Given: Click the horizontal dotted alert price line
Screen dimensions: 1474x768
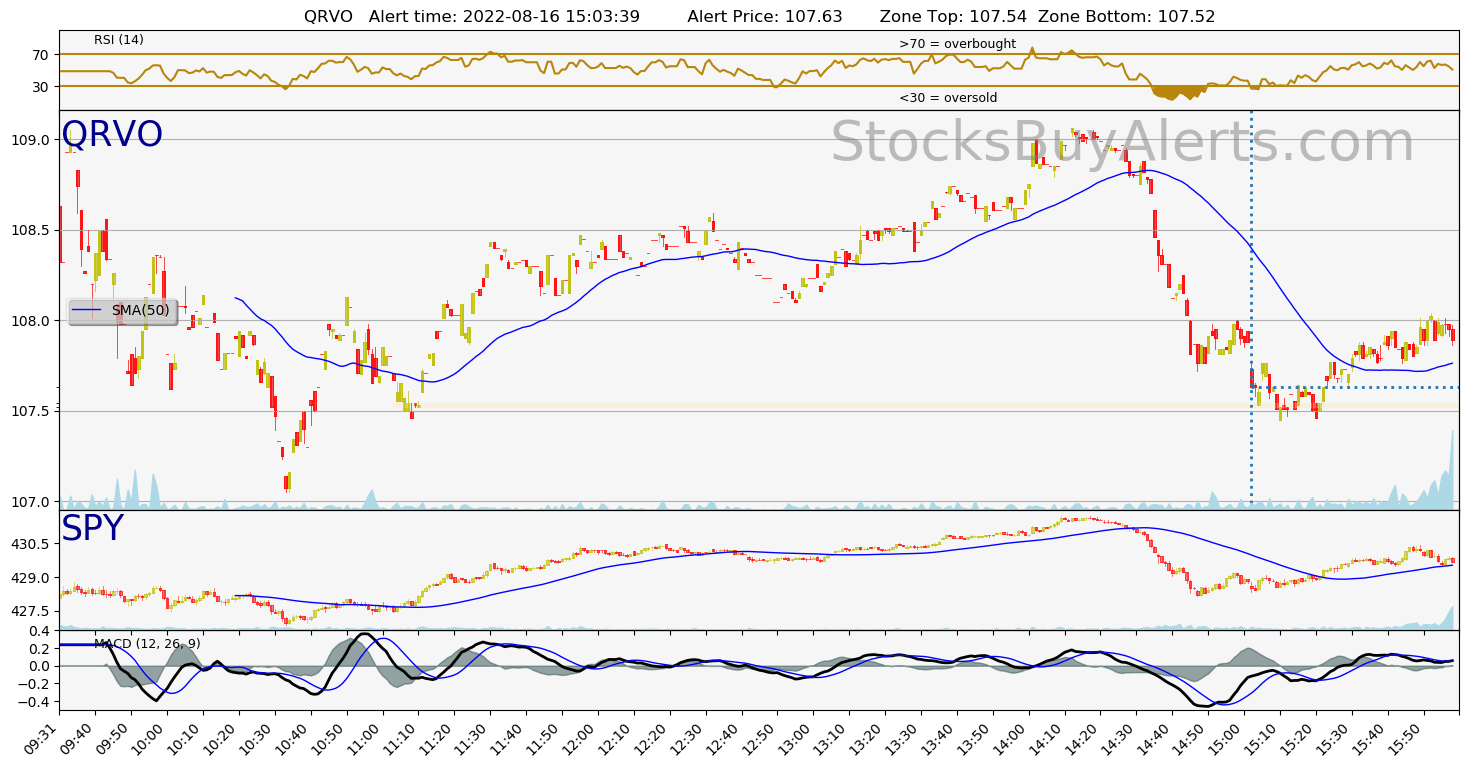Looking at the screenshot, I should pos(1355,387).
